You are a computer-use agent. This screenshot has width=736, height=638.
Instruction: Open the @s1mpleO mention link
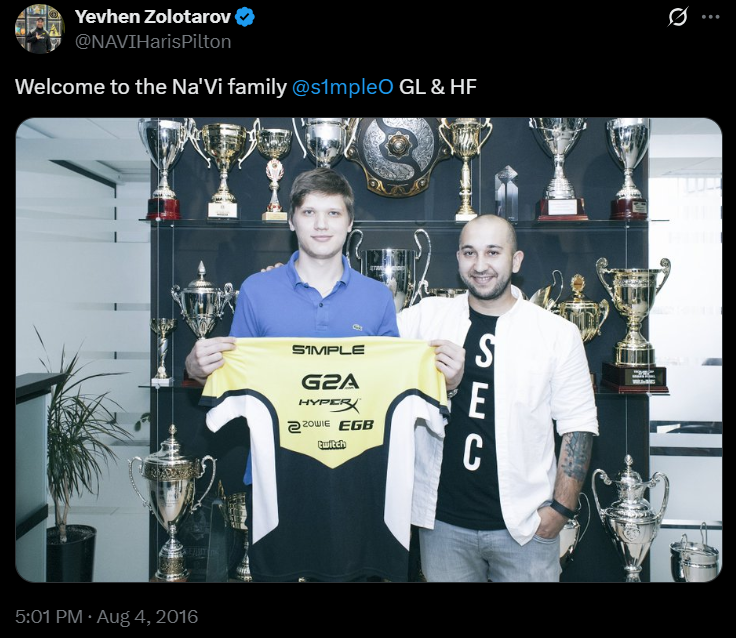343,87
